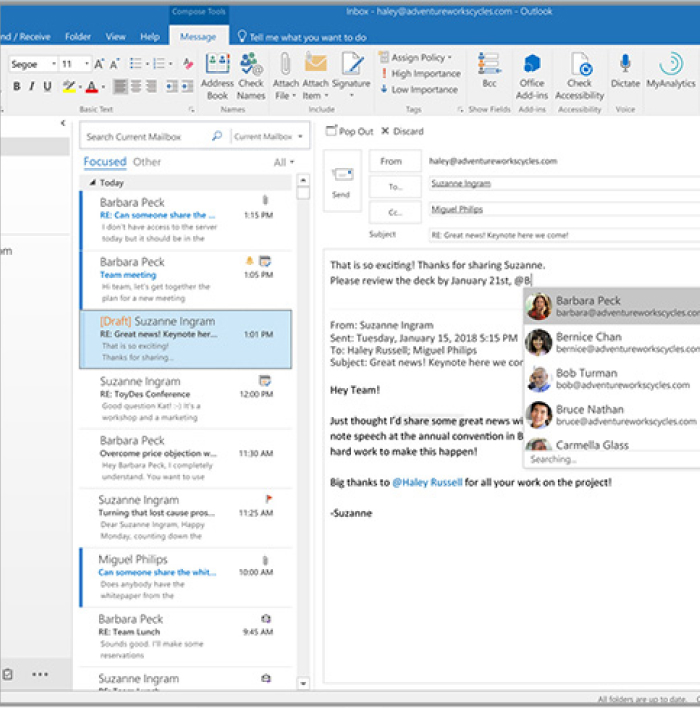Open Miguel Philips whitepaper email
Image resolution: width=700 pixels, height=708 pixels.
pyautogui.click(x=185, y=577)
